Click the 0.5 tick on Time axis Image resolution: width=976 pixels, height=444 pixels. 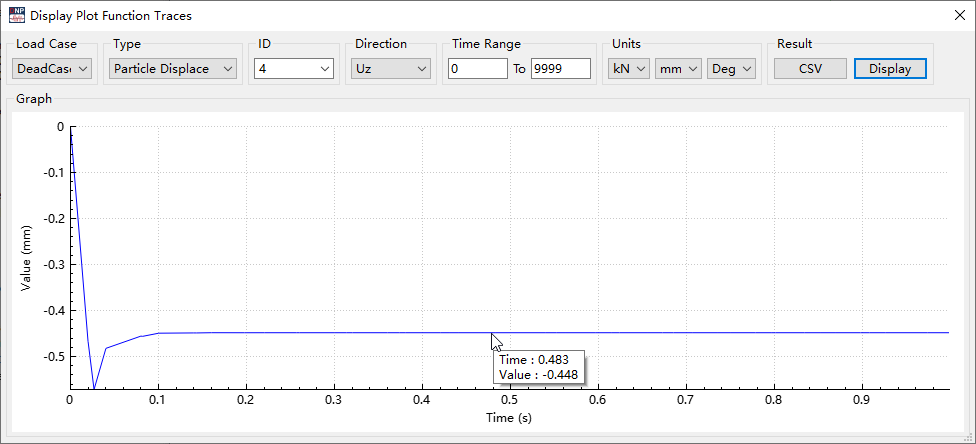pyautogui.click(x=510, y=400)
